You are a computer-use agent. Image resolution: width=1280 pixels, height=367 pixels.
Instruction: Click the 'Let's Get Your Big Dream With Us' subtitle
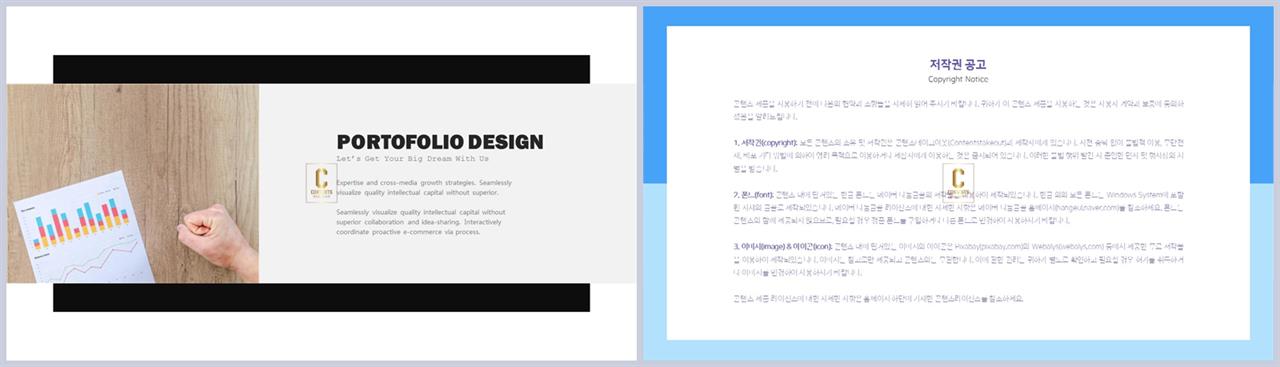click(x=412, y=159)
